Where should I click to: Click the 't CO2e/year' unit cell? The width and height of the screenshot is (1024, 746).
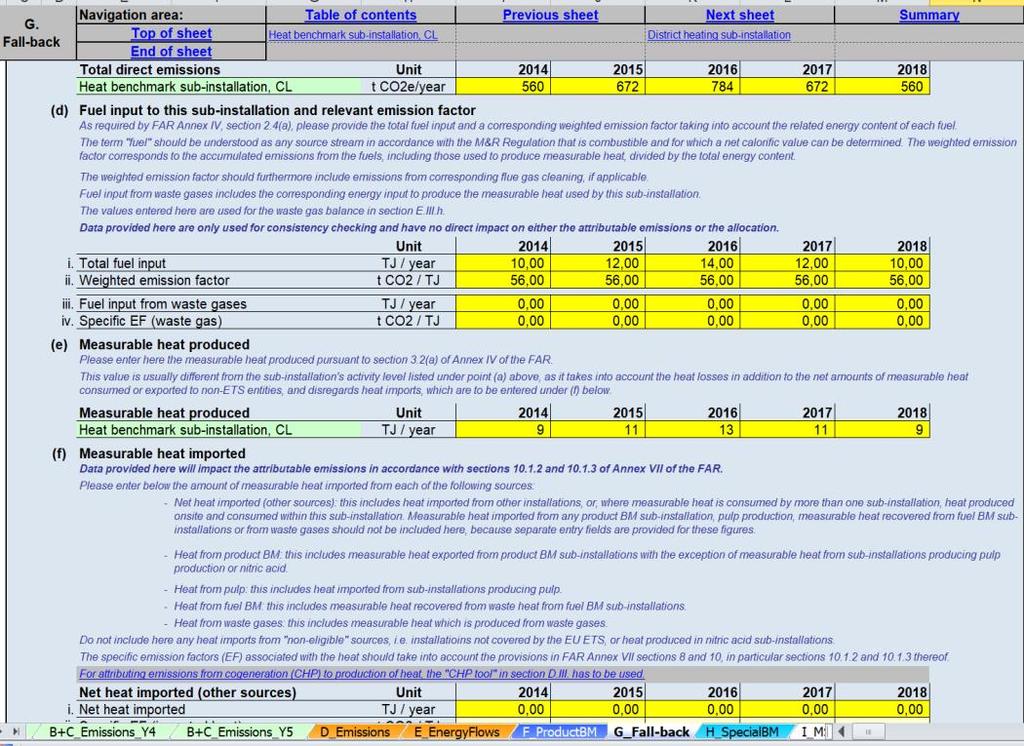(x=408, y=86)
